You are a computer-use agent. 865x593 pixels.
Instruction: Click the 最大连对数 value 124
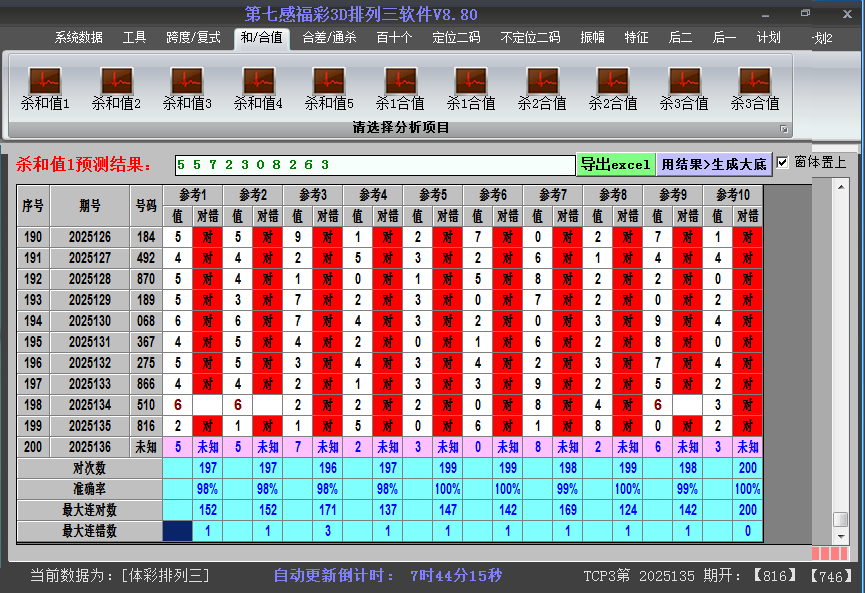point(628,510)
